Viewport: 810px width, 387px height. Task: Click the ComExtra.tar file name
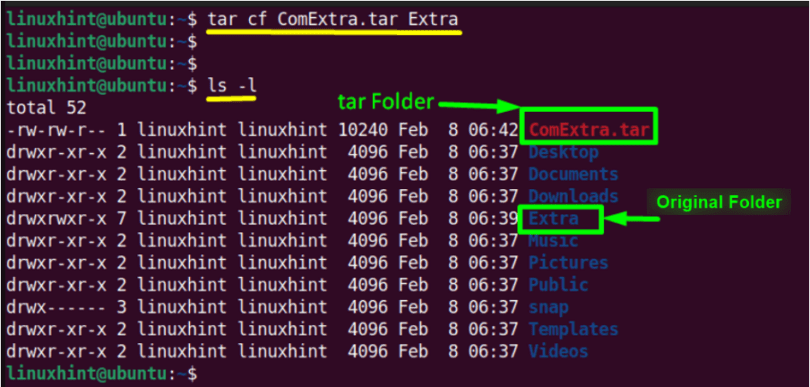(588, 130)
